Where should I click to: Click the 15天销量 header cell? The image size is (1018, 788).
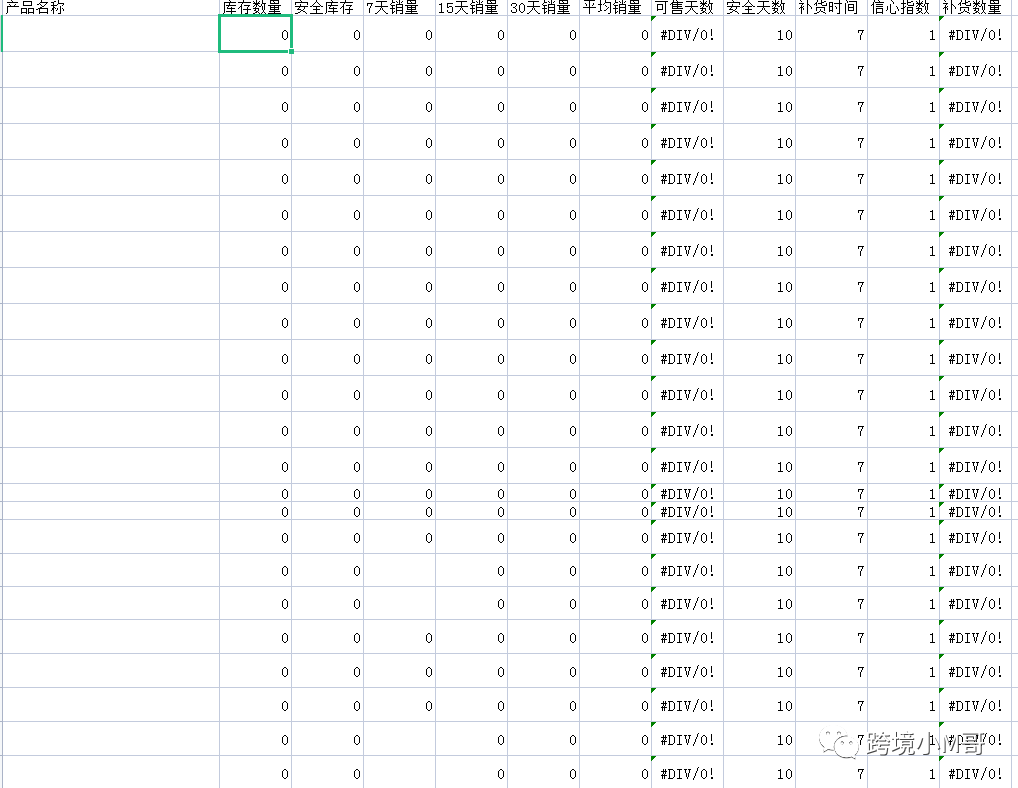(471, 8)
